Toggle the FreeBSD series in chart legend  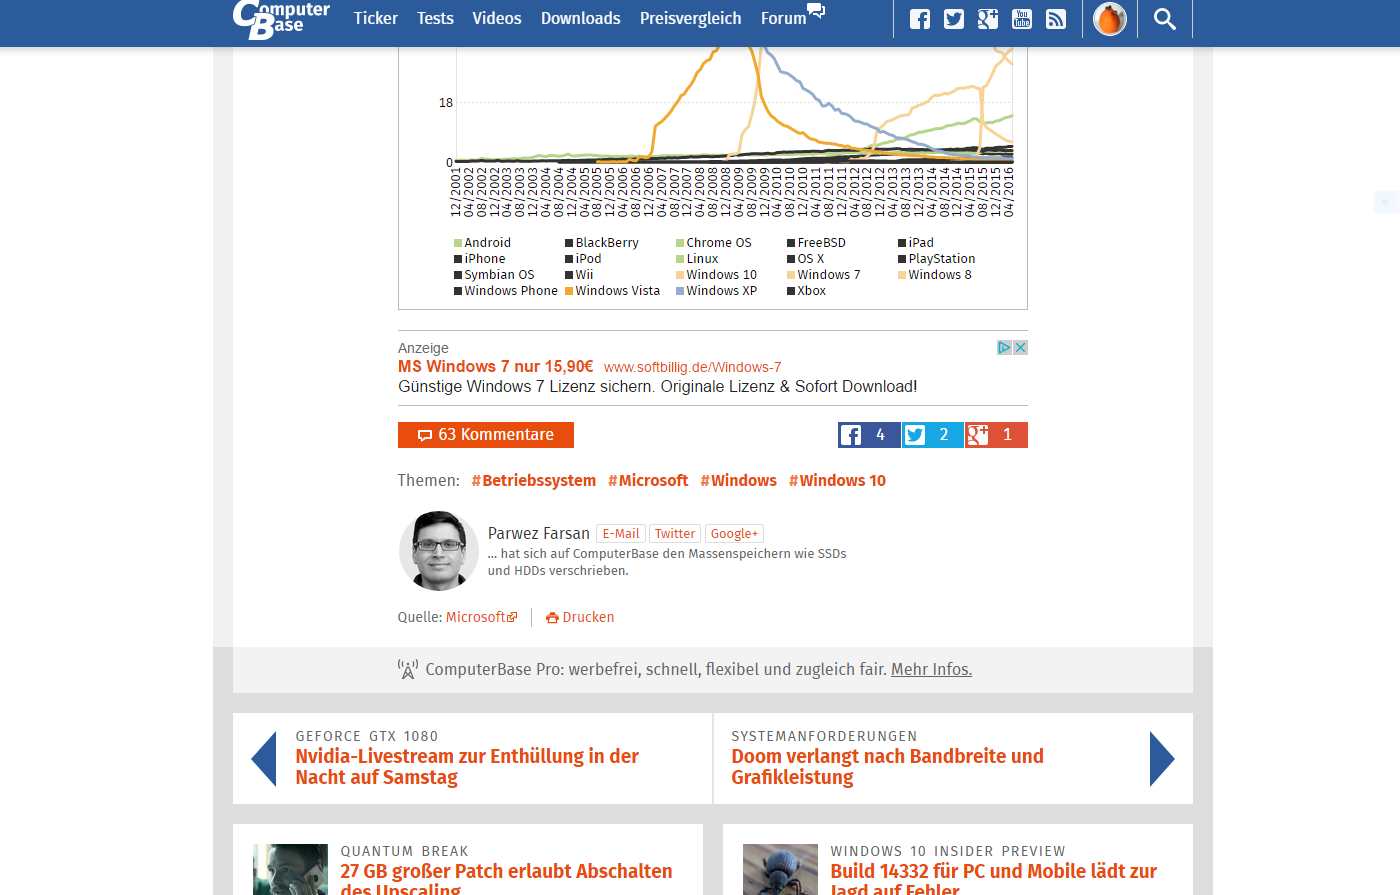(x=817, y=243)
